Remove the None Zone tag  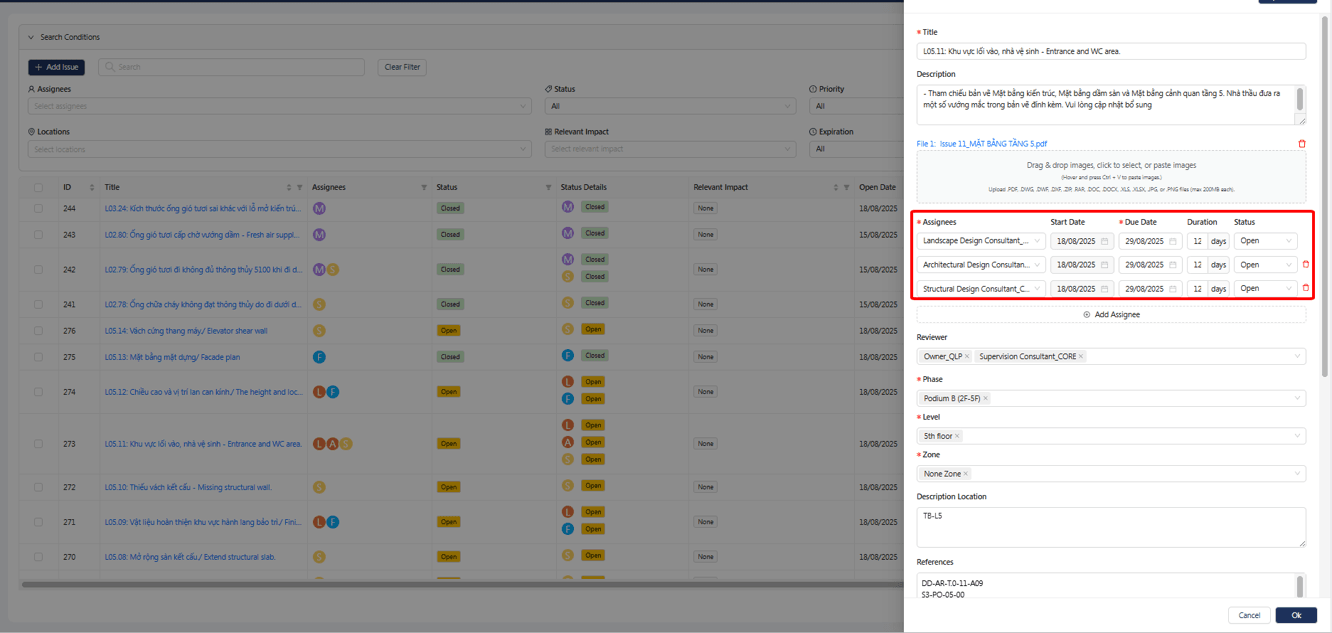tap(965, 474)
